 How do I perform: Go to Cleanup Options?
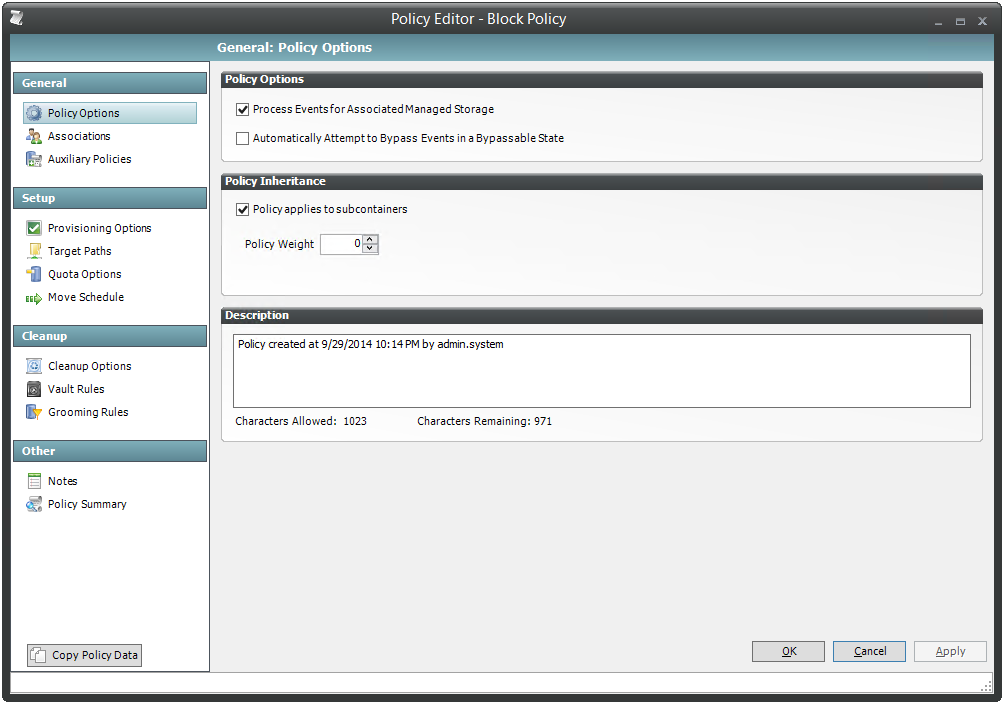coord(90,366)
